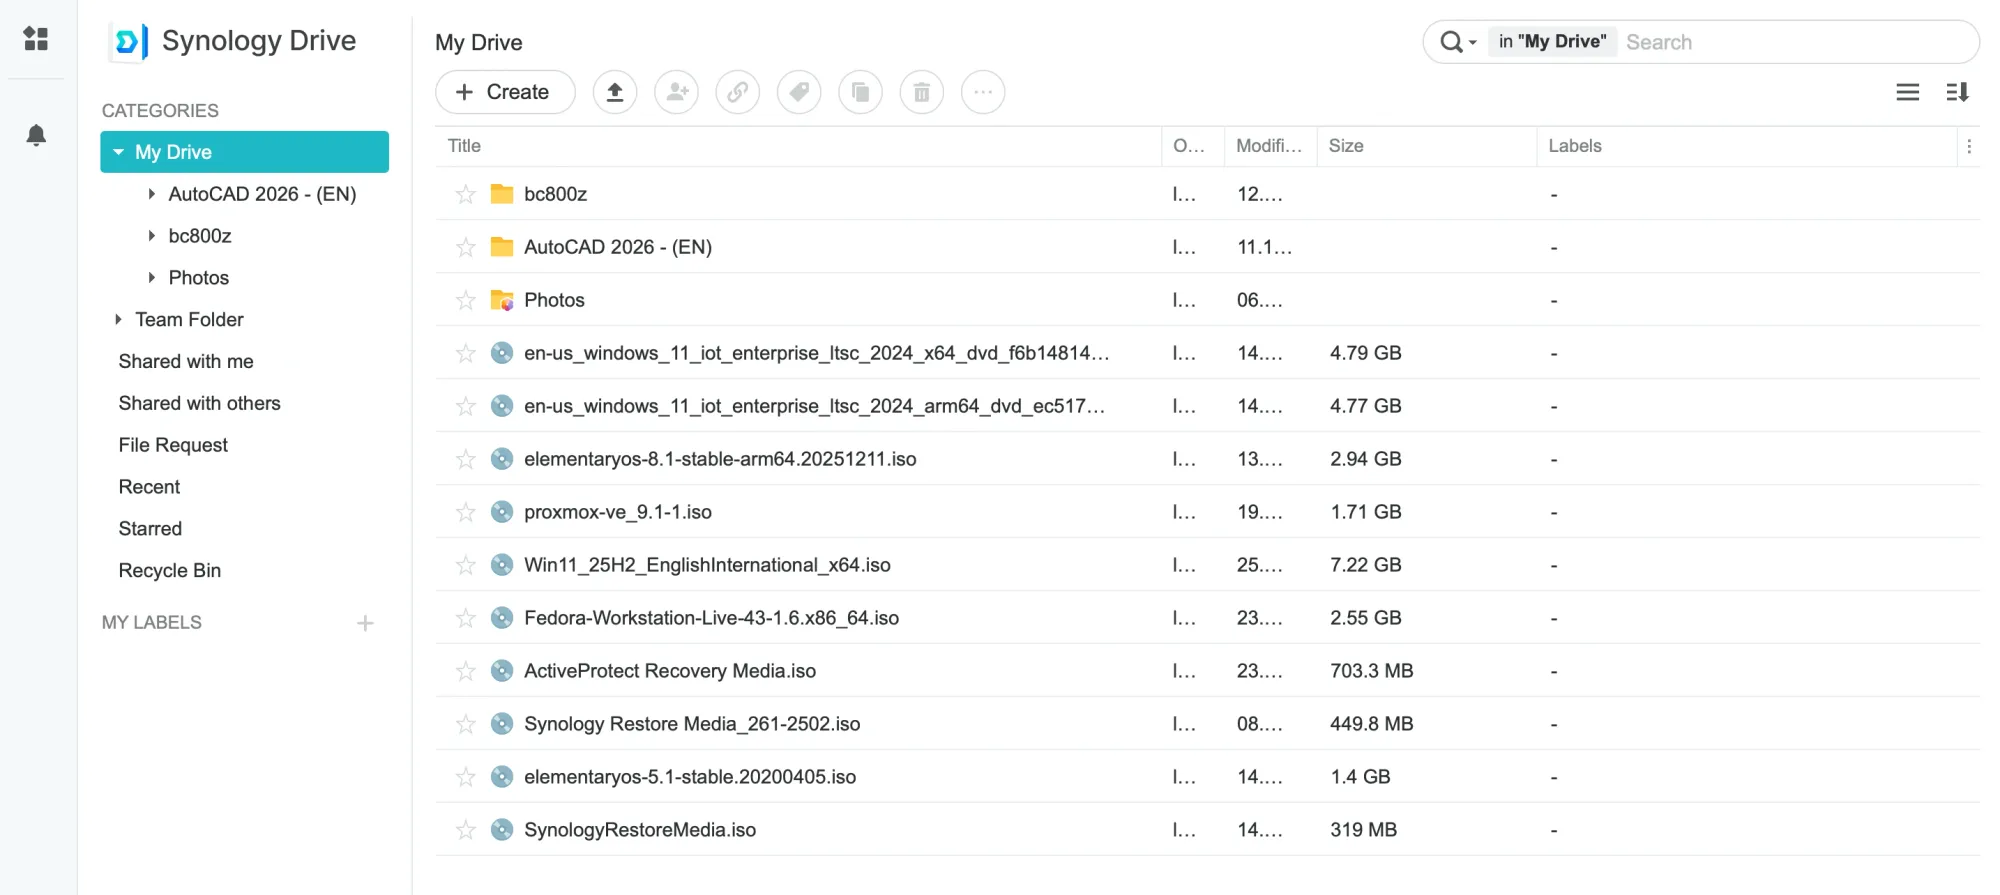2000x895 pixels.
Task: Add a new label with the plus button
Action: (x=366, y=623)
